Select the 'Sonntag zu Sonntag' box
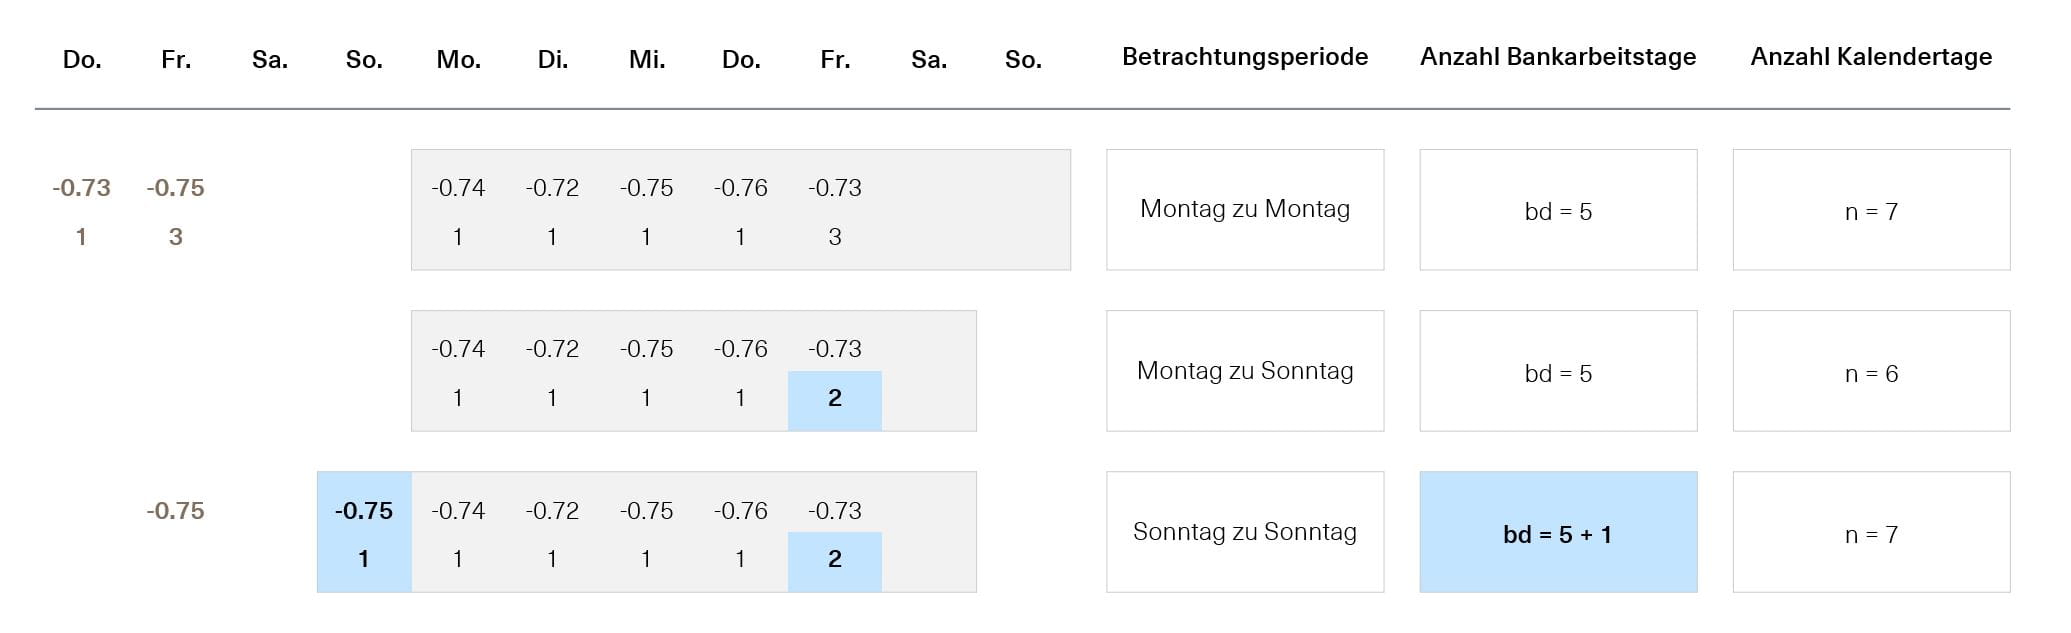Viewport: 2071px width, 633px height. pyautogui.click(x=1245, y=532)
